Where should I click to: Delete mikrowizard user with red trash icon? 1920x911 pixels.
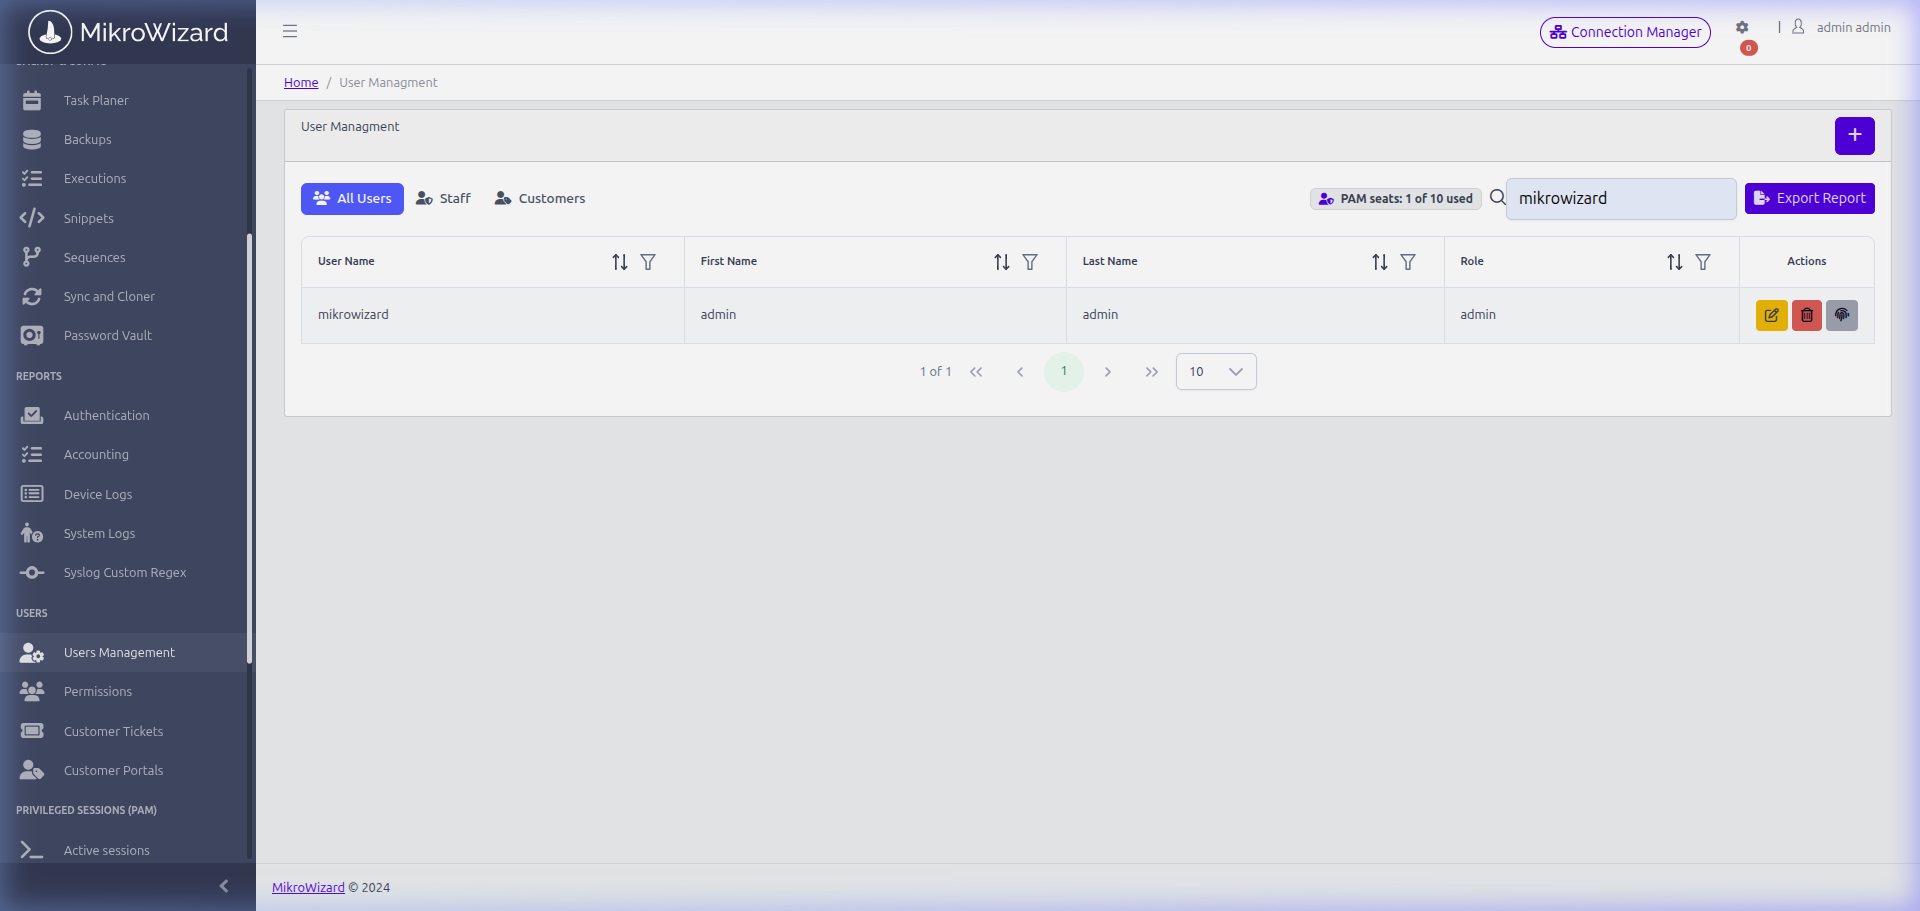pos(1806,315)
